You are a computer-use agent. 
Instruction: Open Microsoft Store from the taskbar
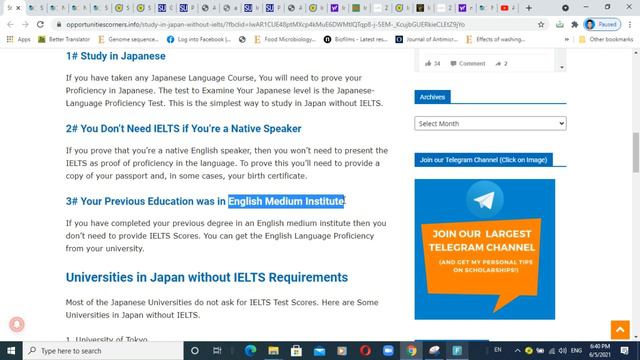[x=296, y=351]
